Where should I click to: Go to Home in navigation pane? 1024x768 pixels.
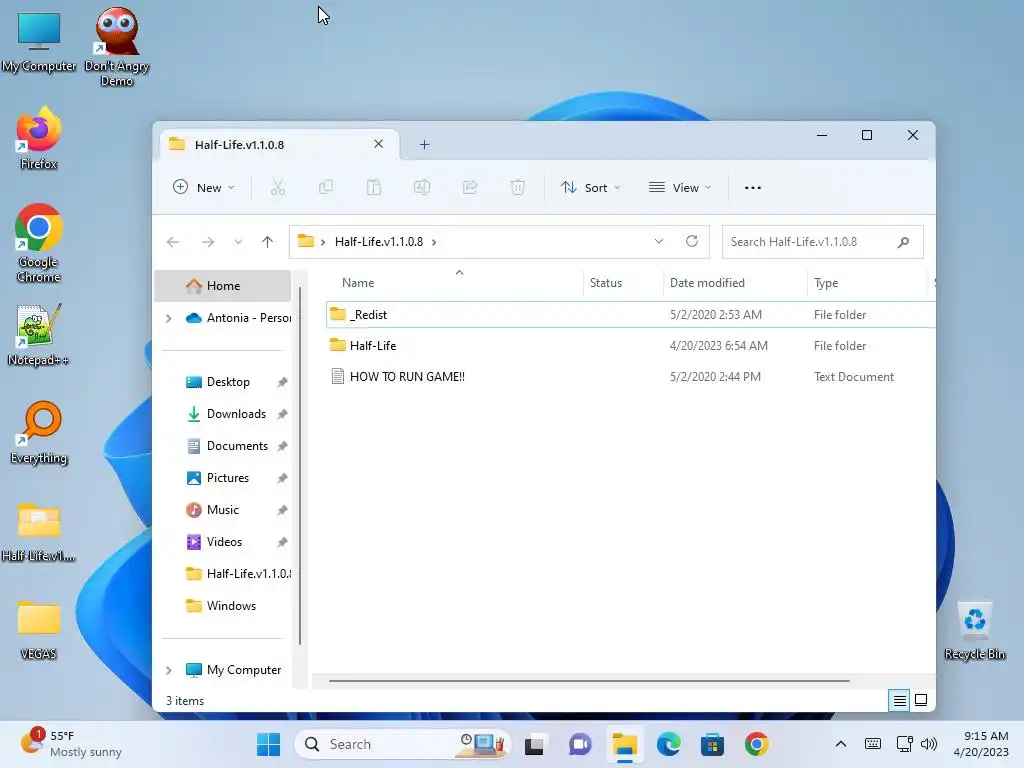tap(223, 286)
